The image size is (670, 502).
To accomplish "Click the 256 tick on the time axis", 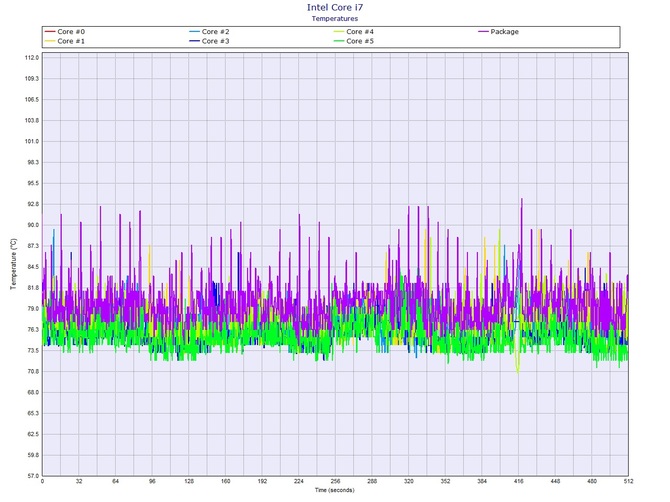I will point(335,481).
